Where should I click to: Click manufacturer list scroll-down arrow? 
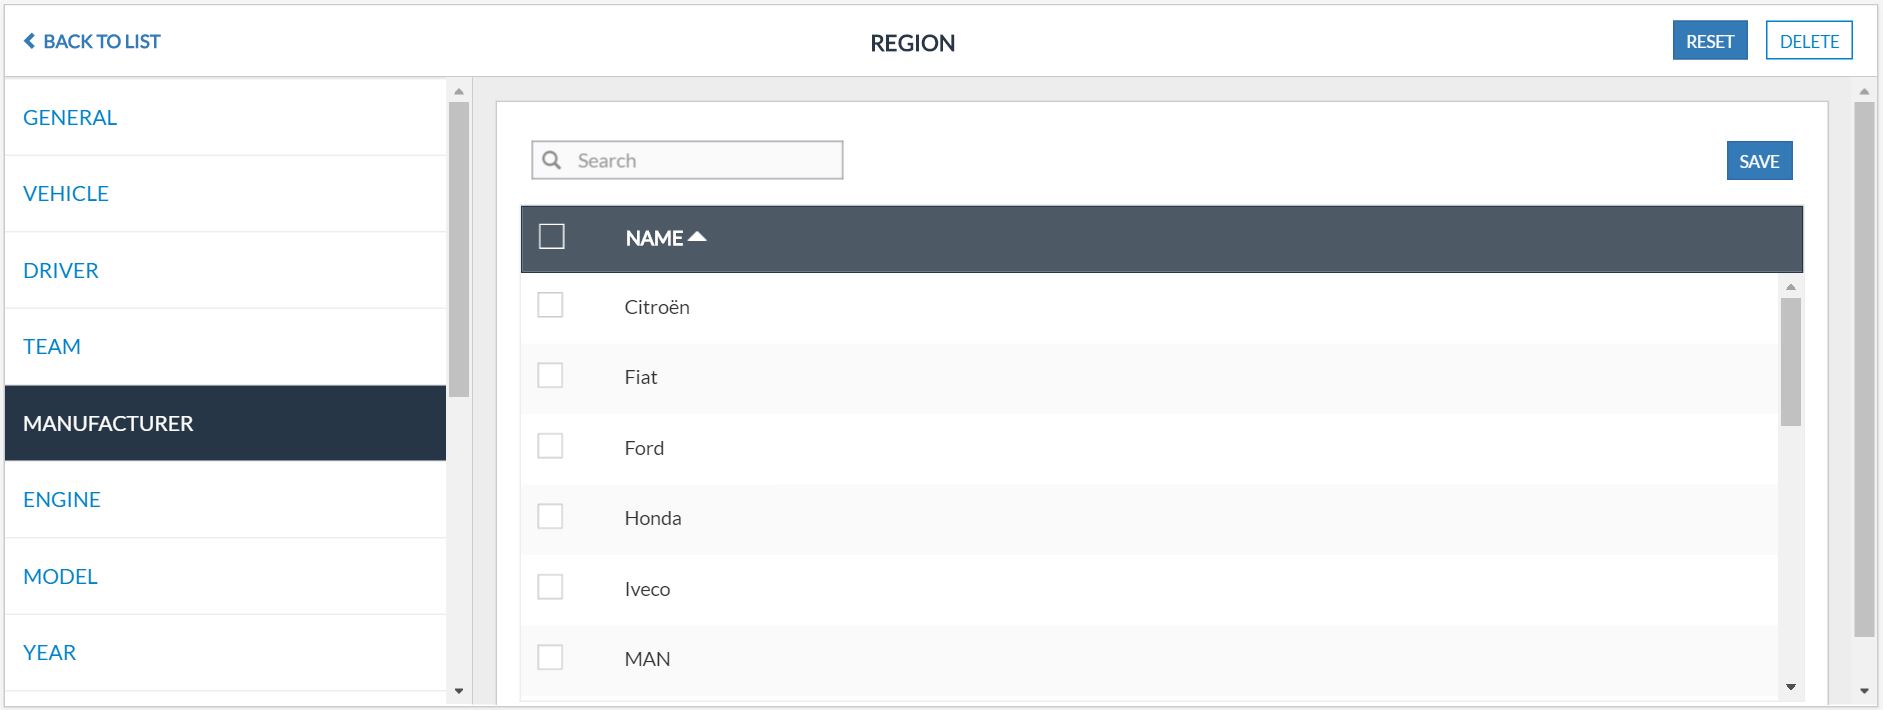[1791, 687]
